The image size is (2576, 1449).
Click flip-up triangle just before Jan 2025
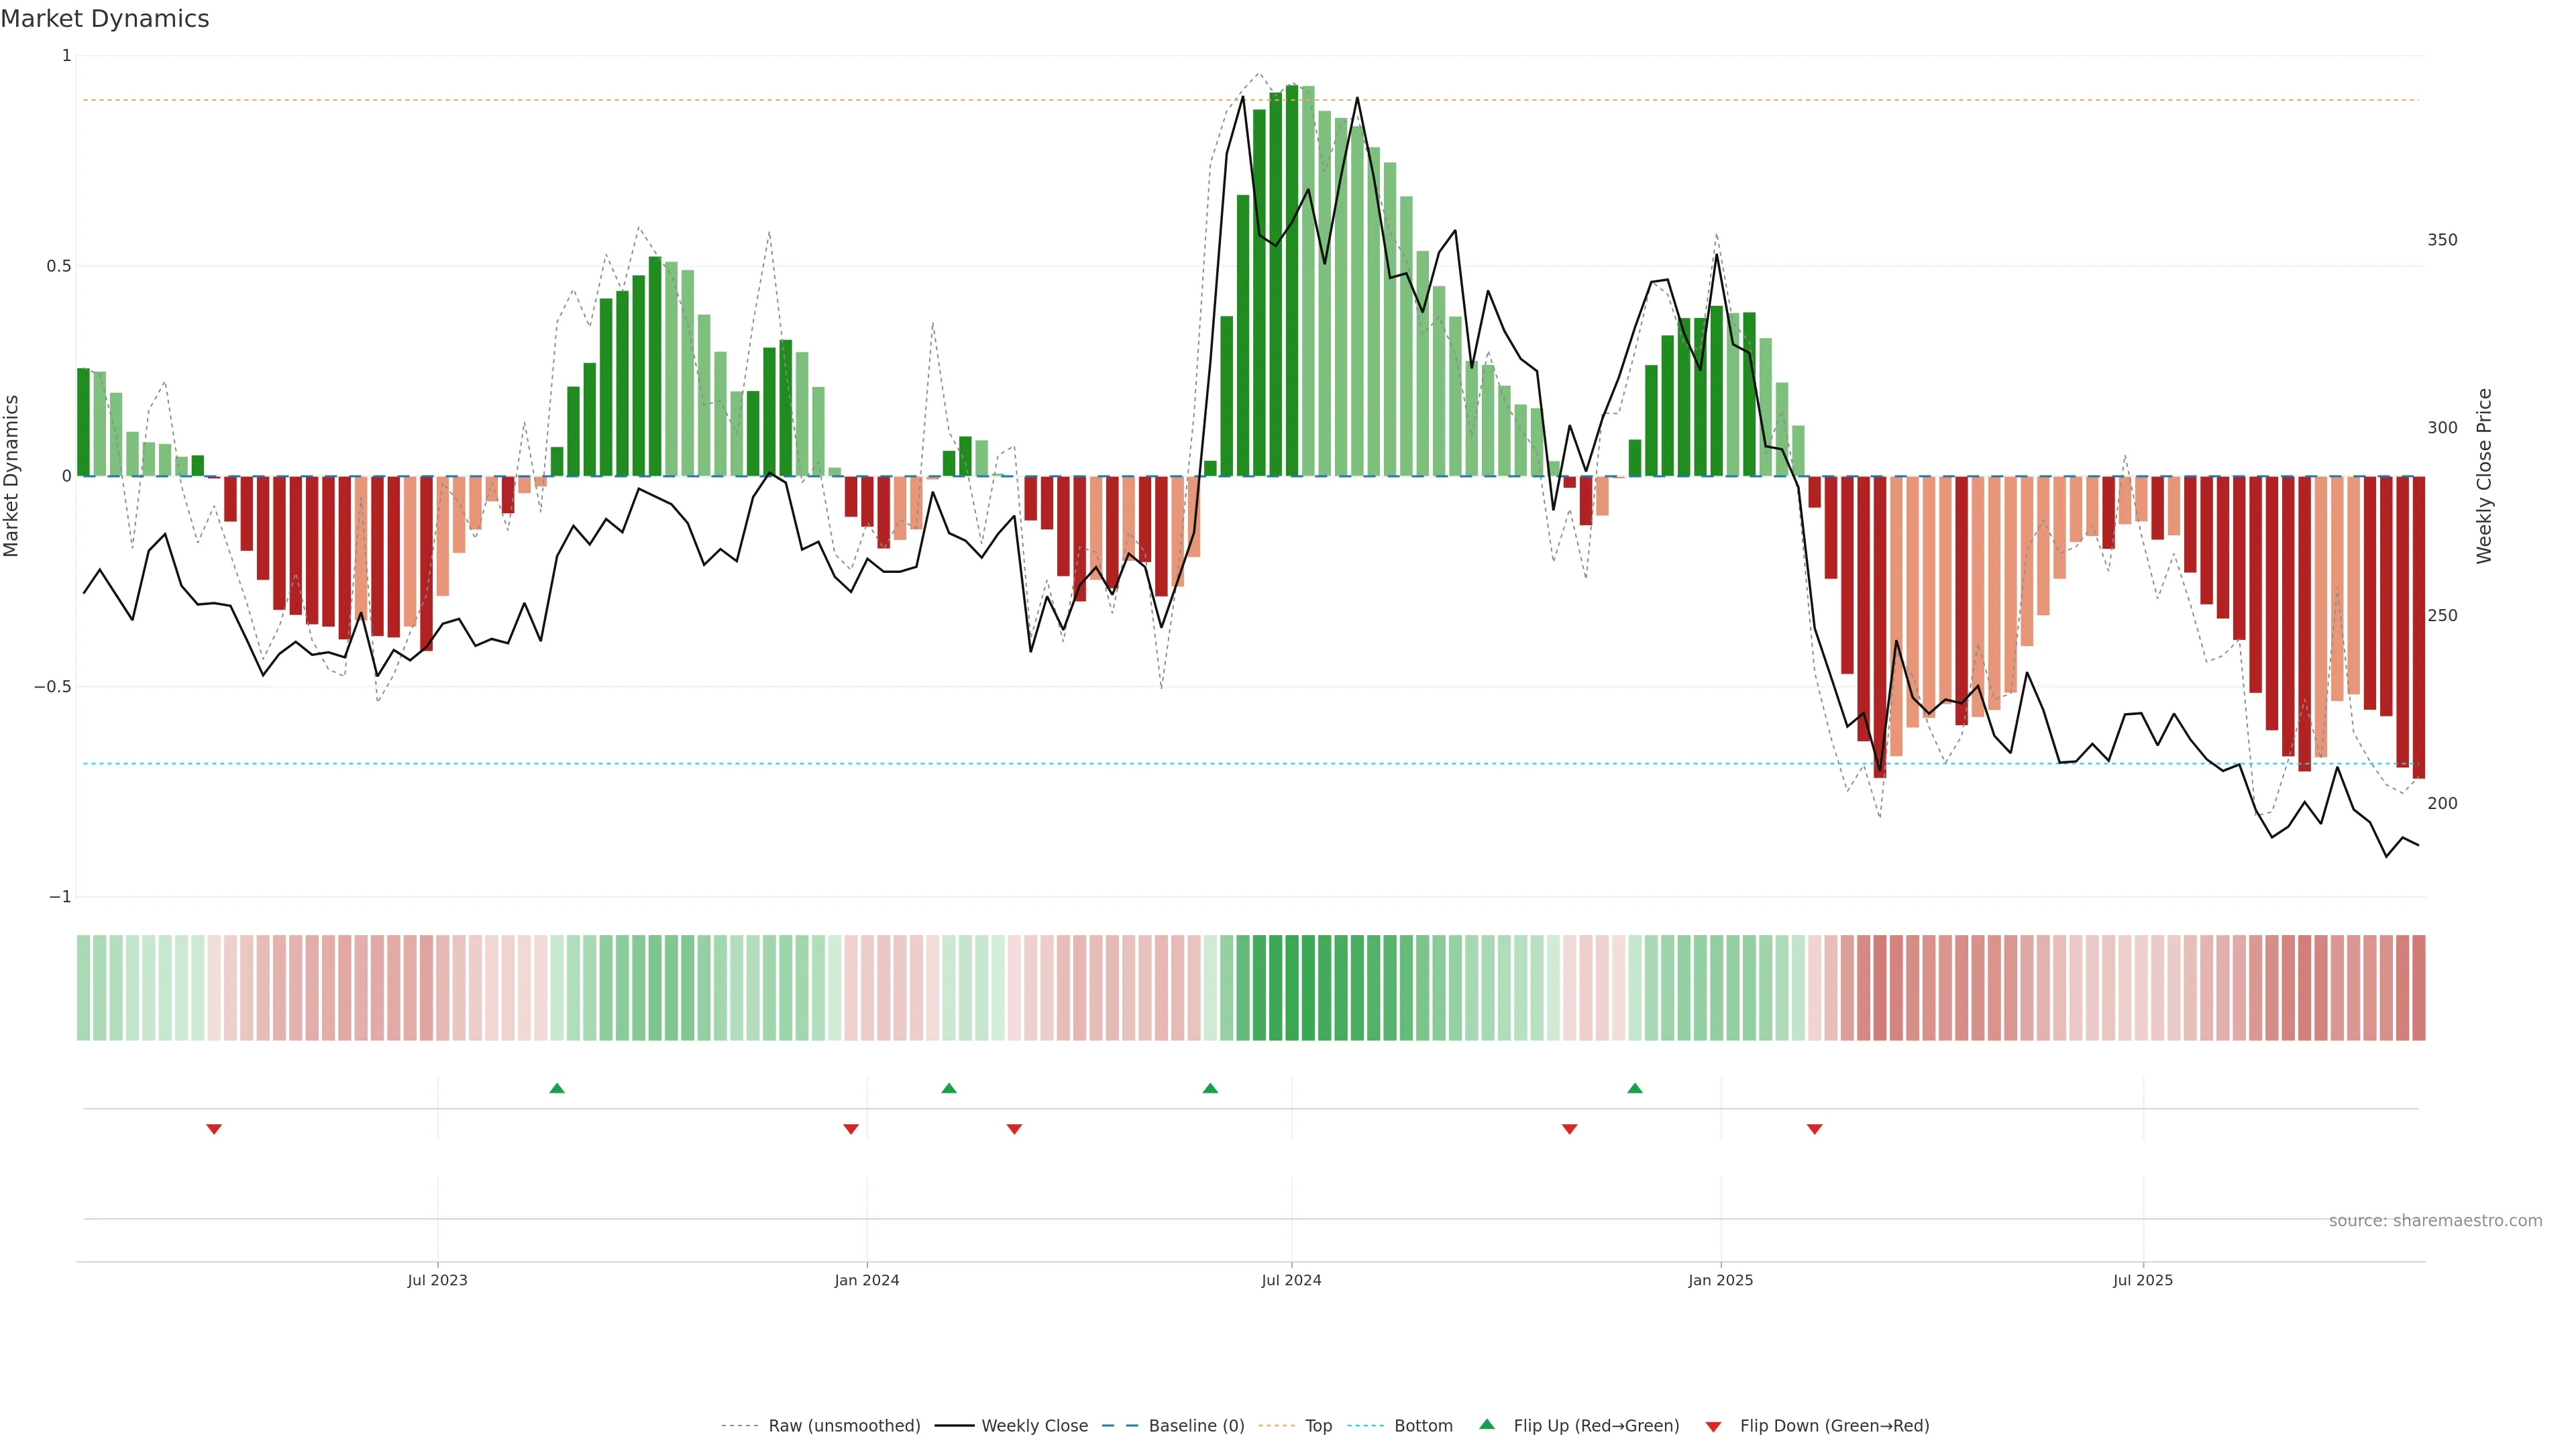(x=1634, y=1088)
